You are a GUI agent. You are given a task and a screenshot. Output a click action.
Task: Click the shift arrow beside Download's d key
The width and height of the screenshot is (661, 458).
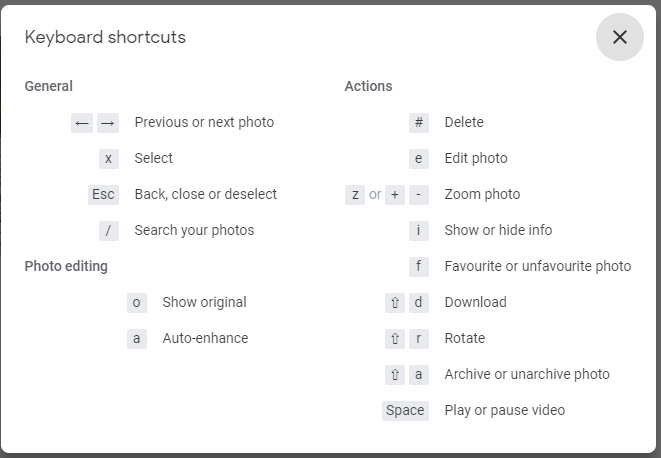(x=395, y=303)
